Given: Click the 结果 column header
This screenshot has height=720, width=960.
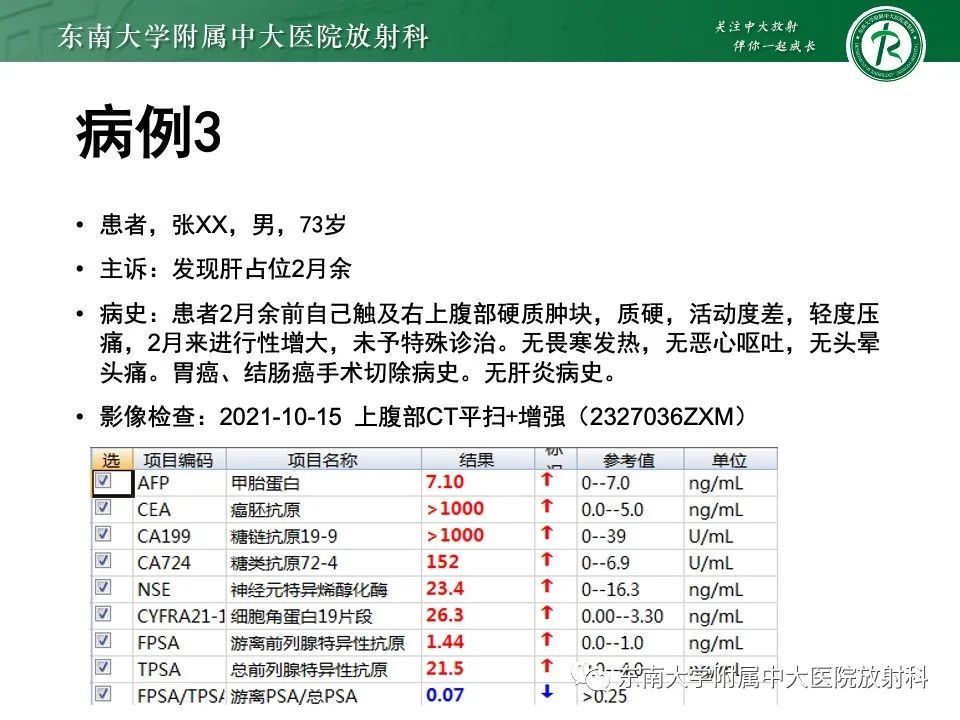Looking at the screenshot, I should [x=477, y=459].
